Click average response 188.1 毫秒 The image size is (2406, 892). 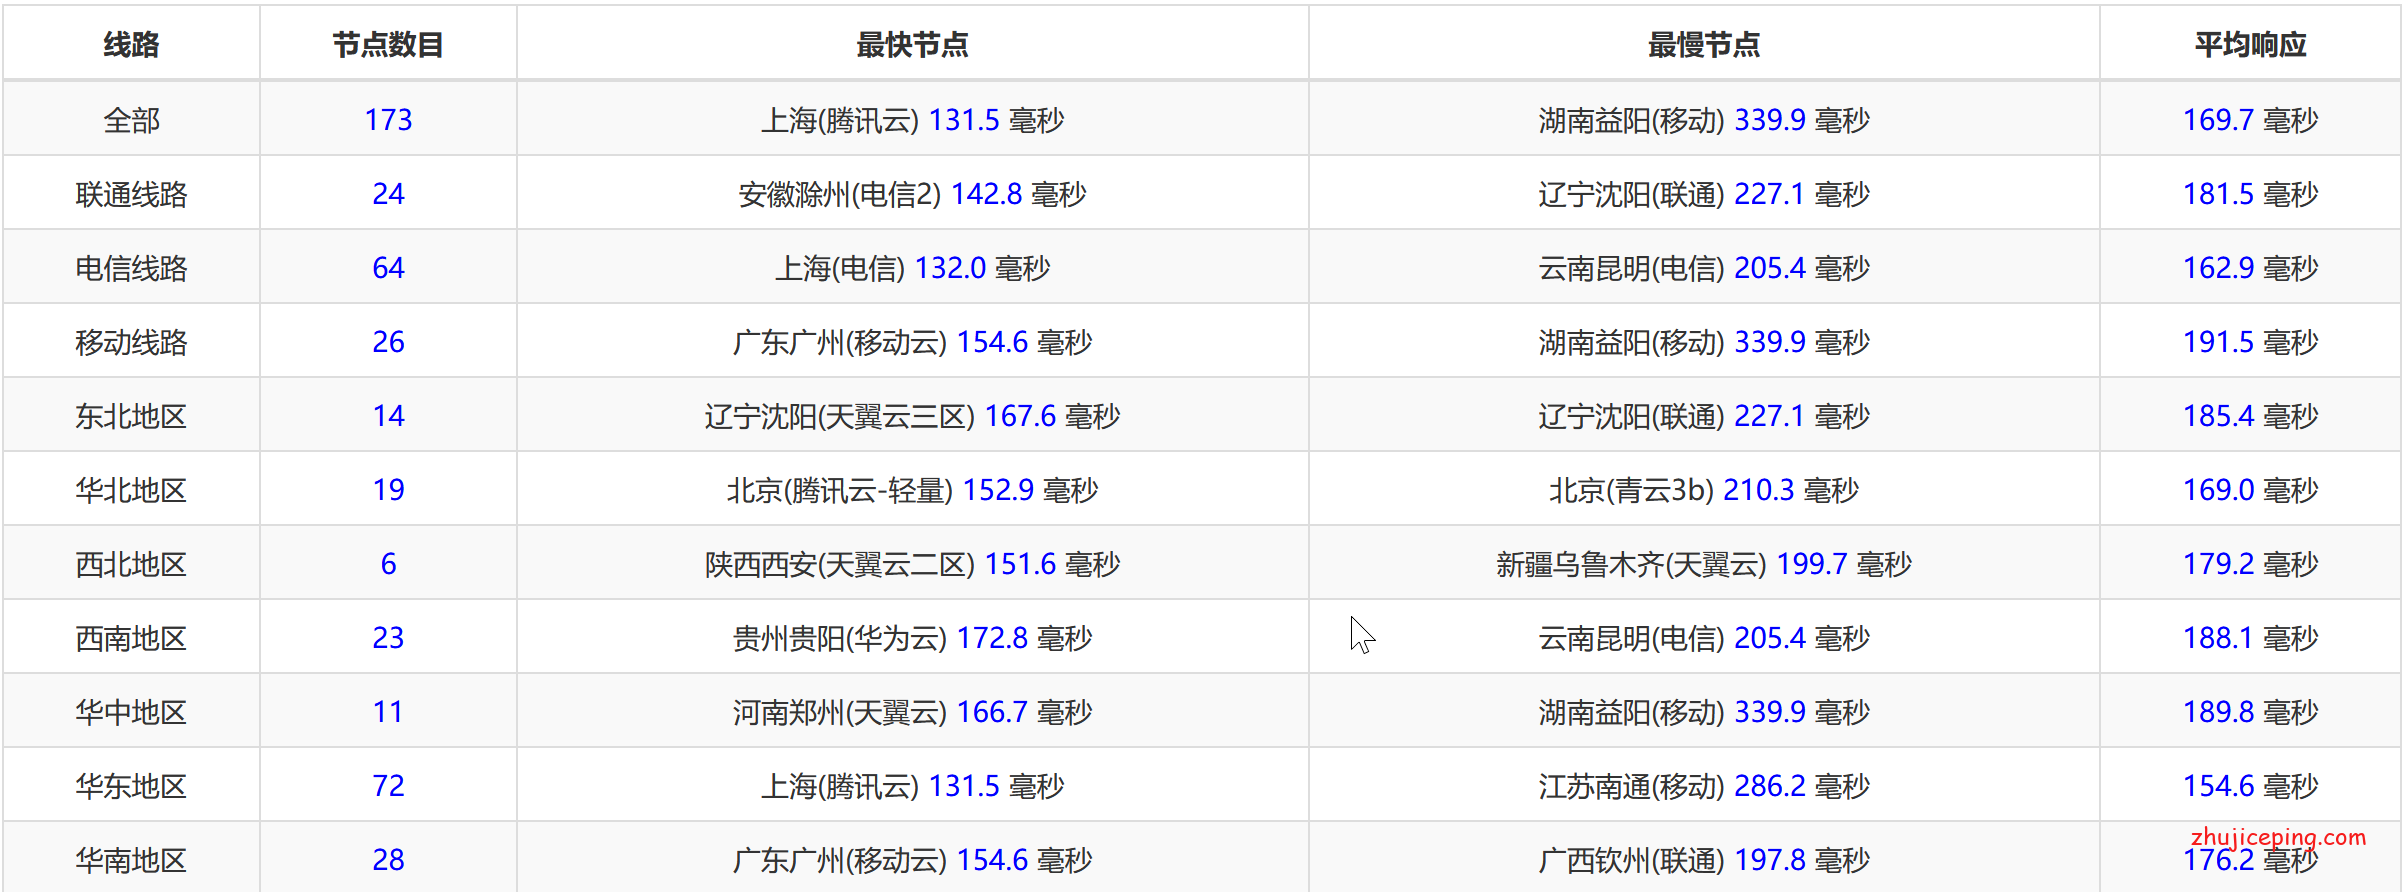click(2250, 638)
